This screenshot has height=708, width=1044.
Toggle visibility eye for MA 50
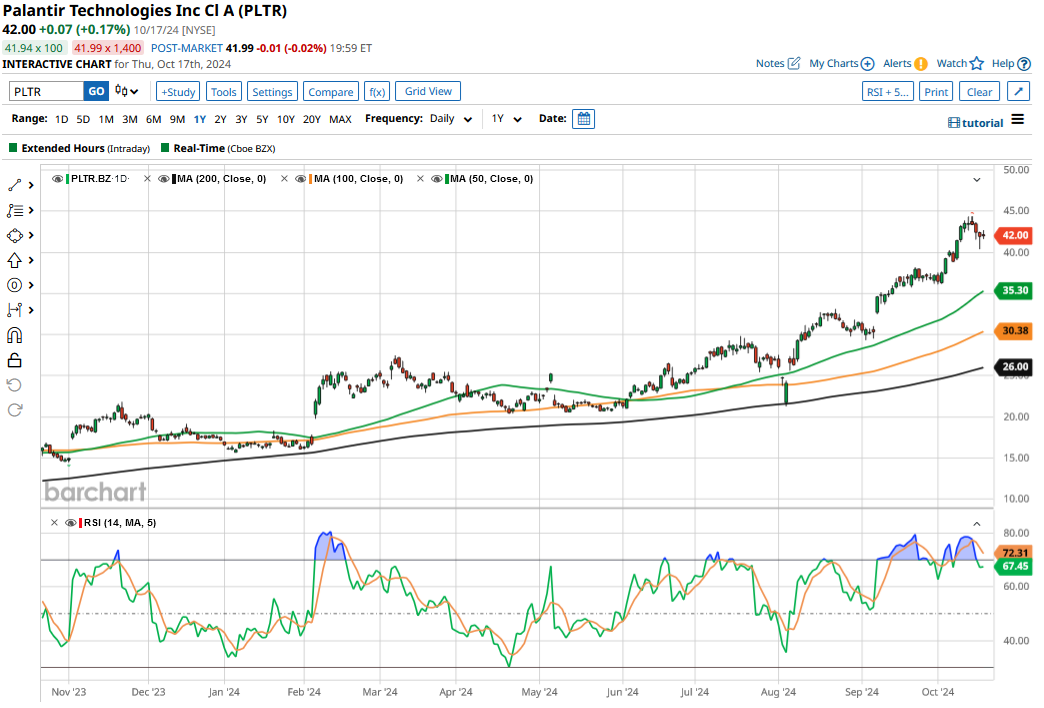(437, 179)
